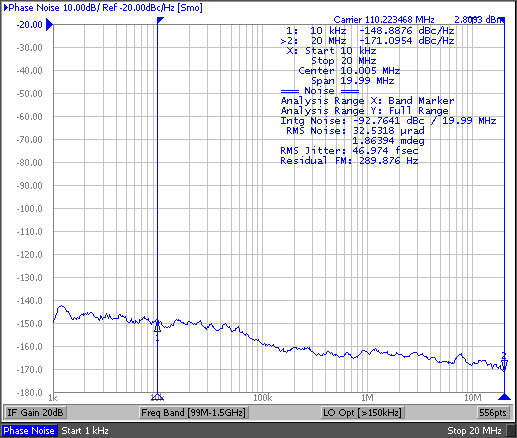Select the Phase Noise tab in status bar

pos(29,430)
